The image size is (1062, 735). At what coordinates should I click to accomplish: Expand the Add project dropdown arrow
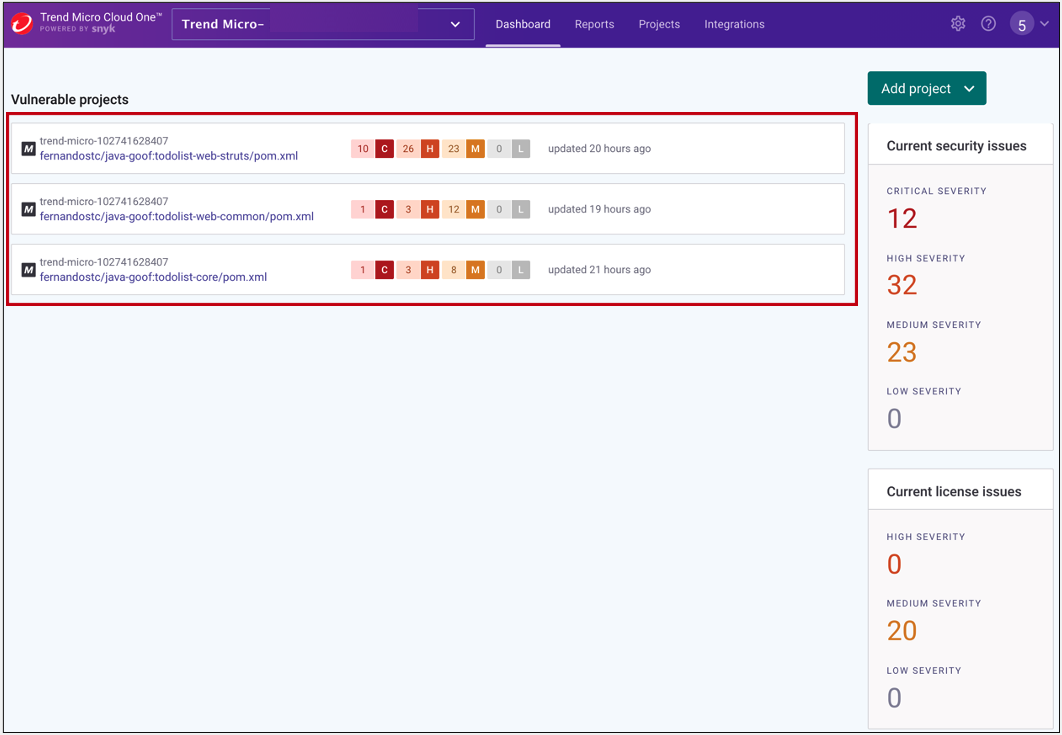(x=969, y=89)
